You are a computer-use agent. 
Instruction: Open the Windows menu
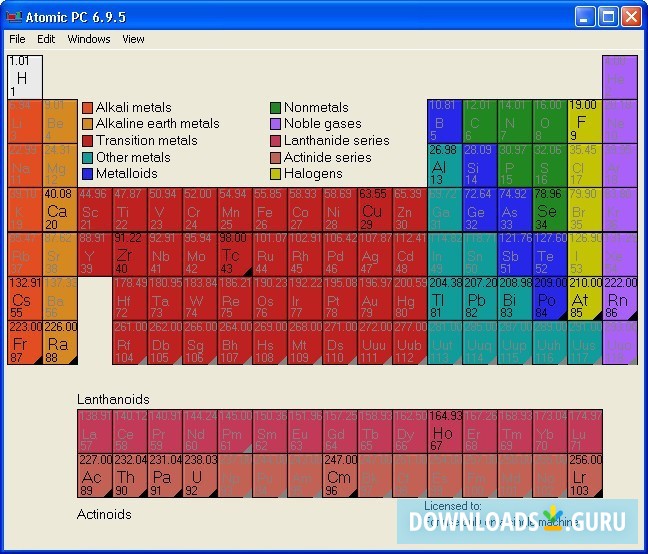click(x=89, y=39)
